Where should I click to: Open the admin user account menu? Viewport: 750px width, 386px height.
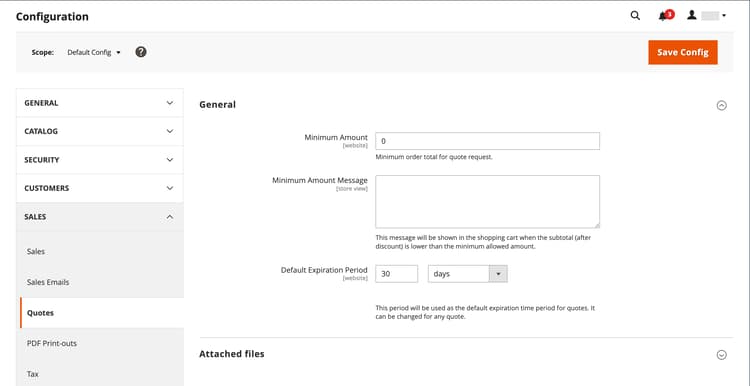coord(706,16)
